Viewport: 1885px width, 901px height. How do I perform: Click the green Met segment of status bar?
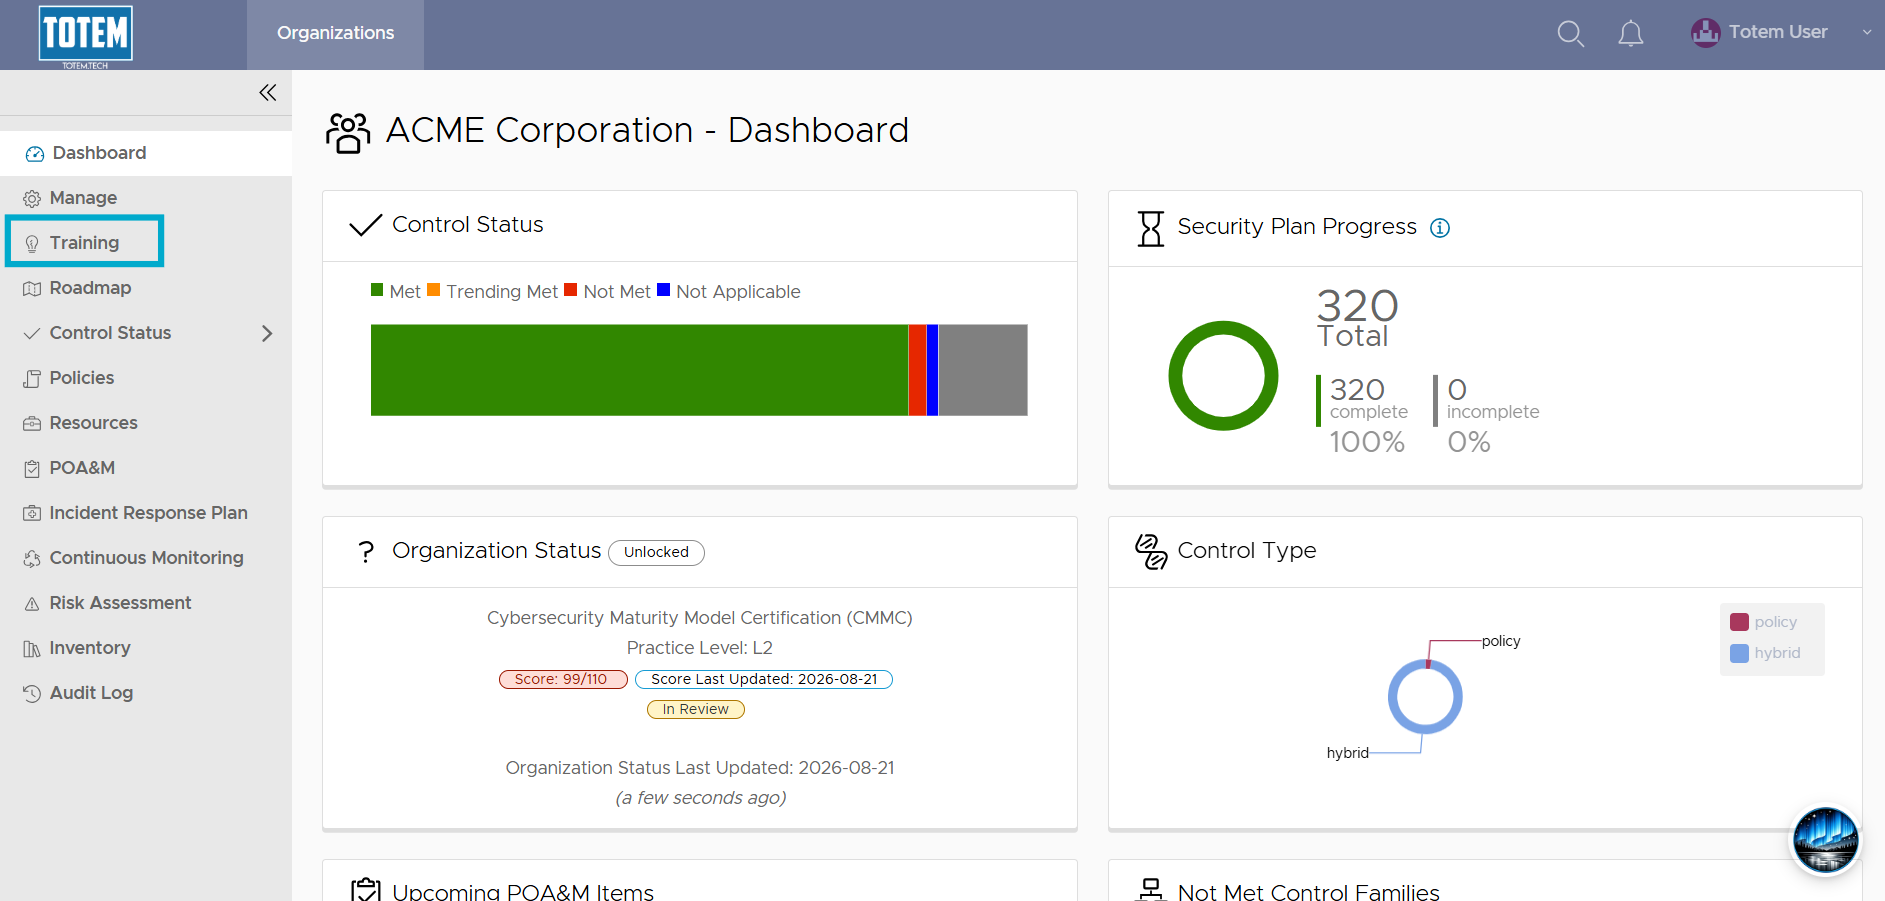click(639, 370)
